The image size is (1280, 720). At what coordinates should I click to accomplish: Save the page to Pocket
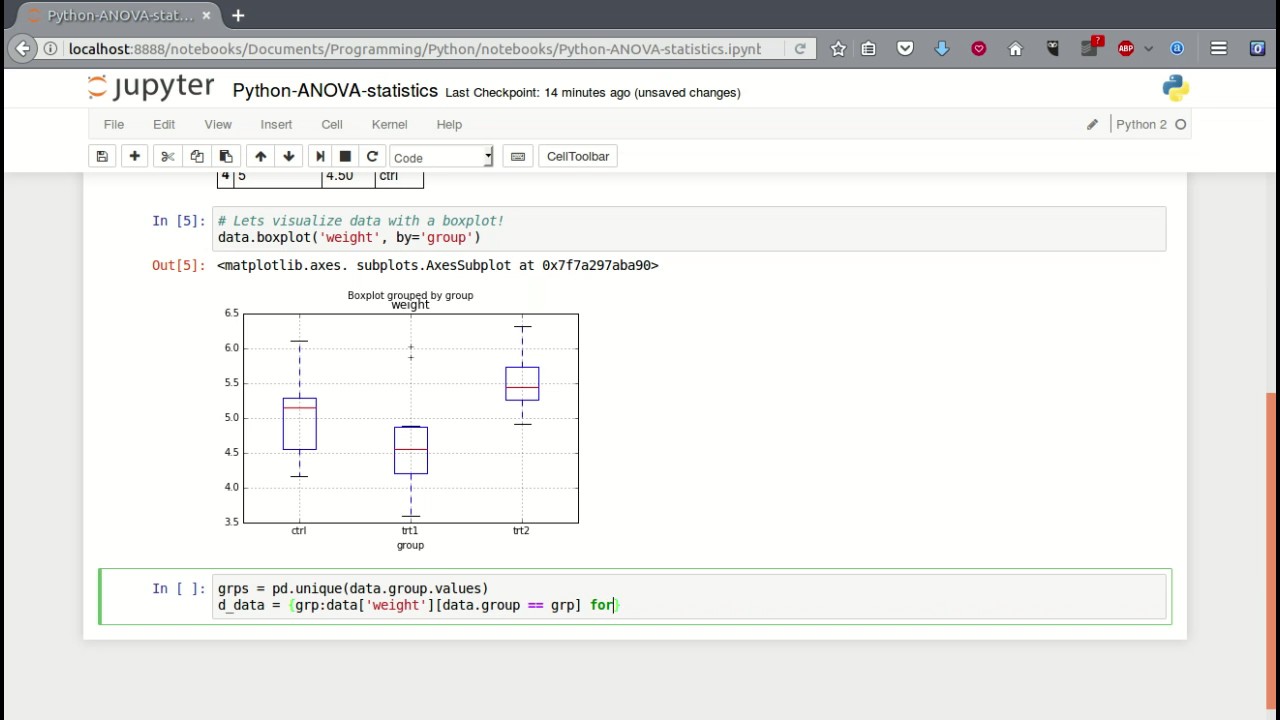pyautogui.click(x=905, y=48)
